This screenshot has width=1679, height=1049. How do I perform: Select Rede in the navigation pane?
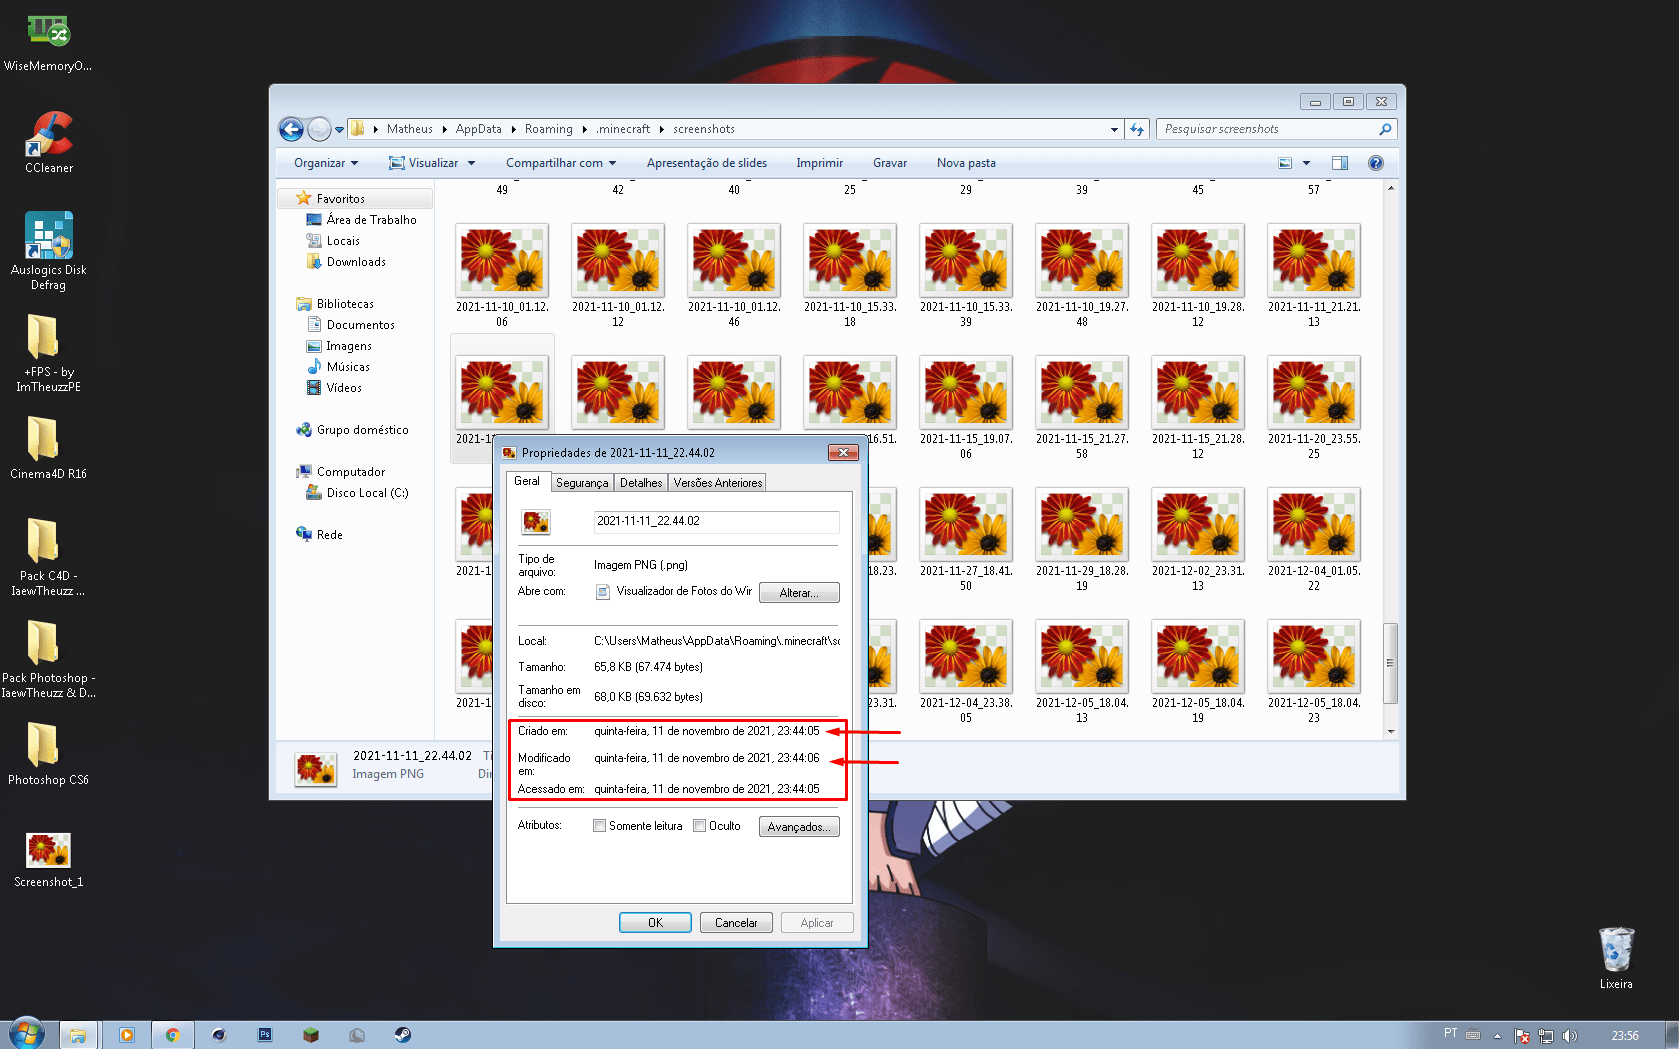pyautogui.click(x=319, y=535)
